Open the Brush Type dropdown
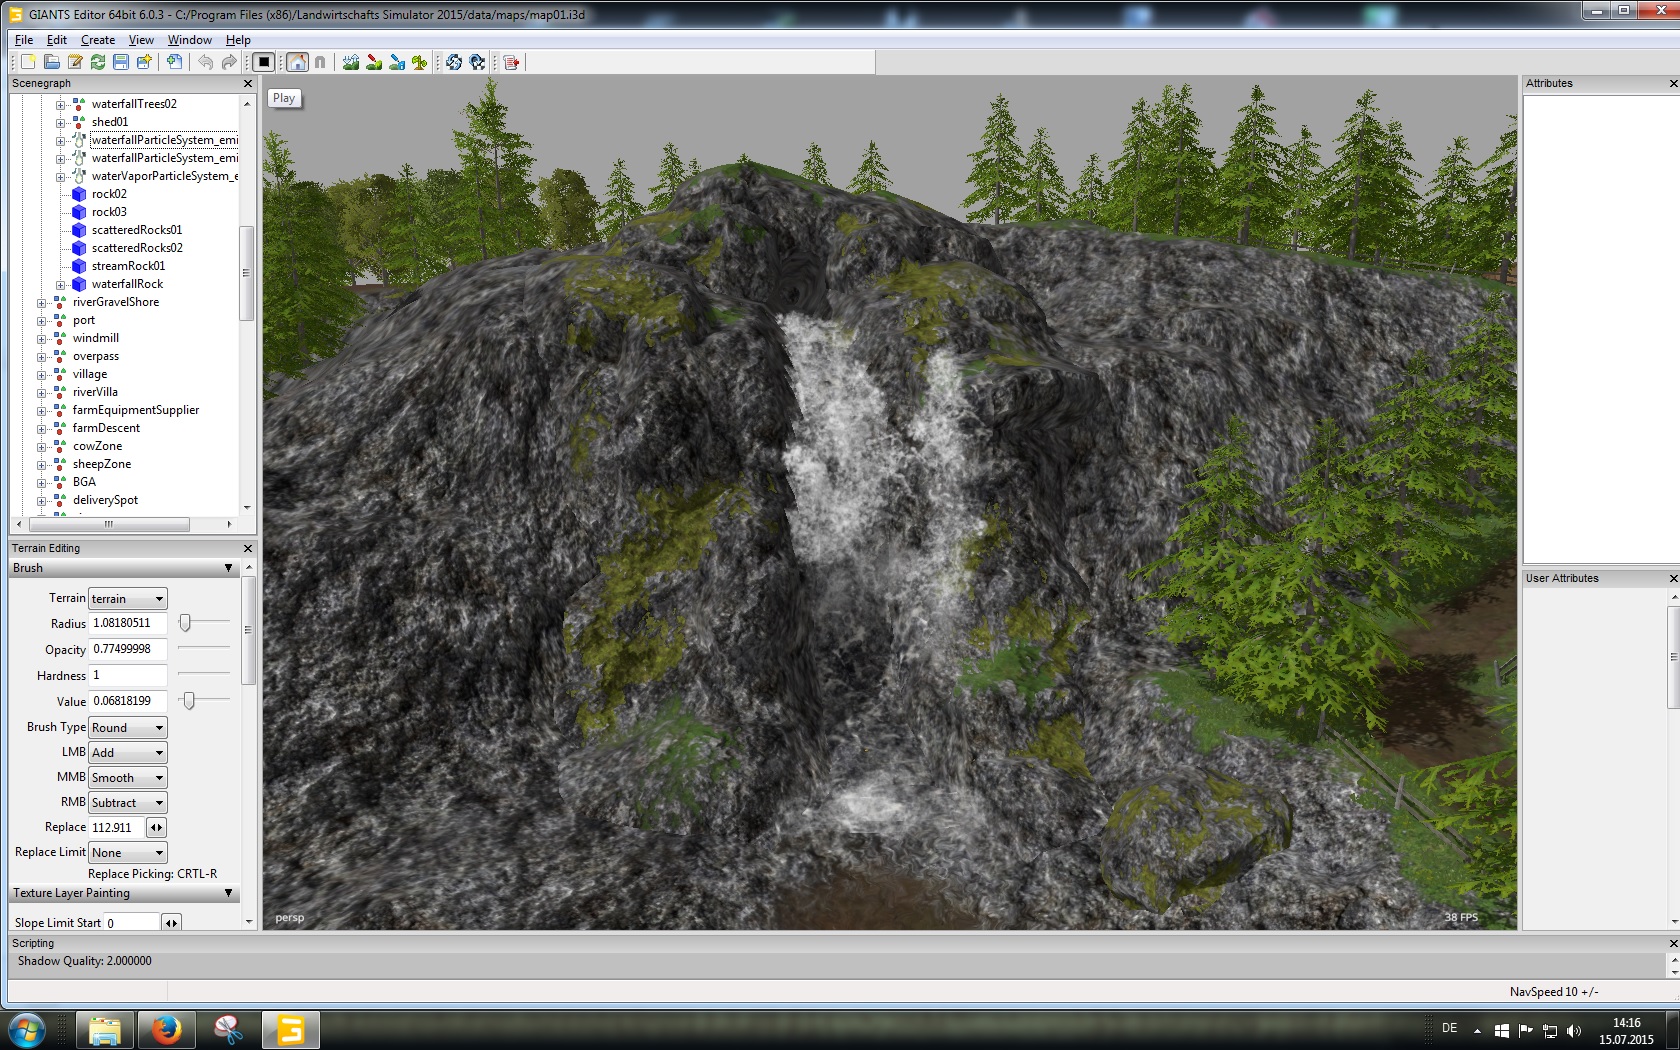 tap(127, 728)
